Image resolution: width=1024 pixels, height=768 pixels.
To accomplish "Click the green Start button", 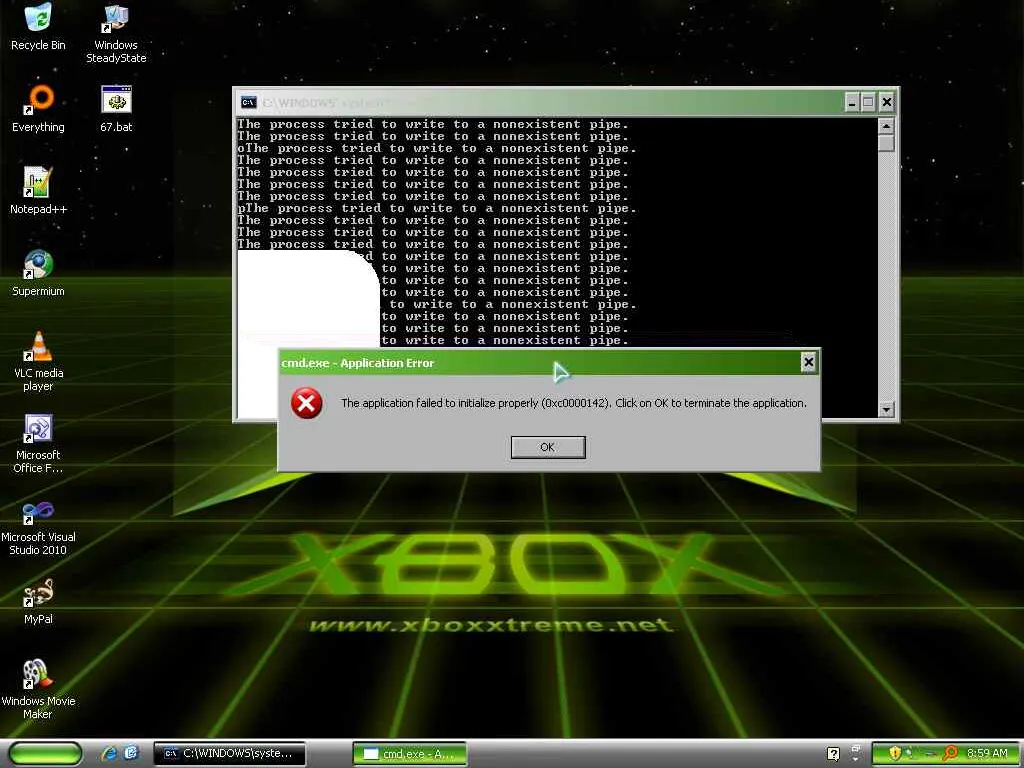I will tap(46, 754).
